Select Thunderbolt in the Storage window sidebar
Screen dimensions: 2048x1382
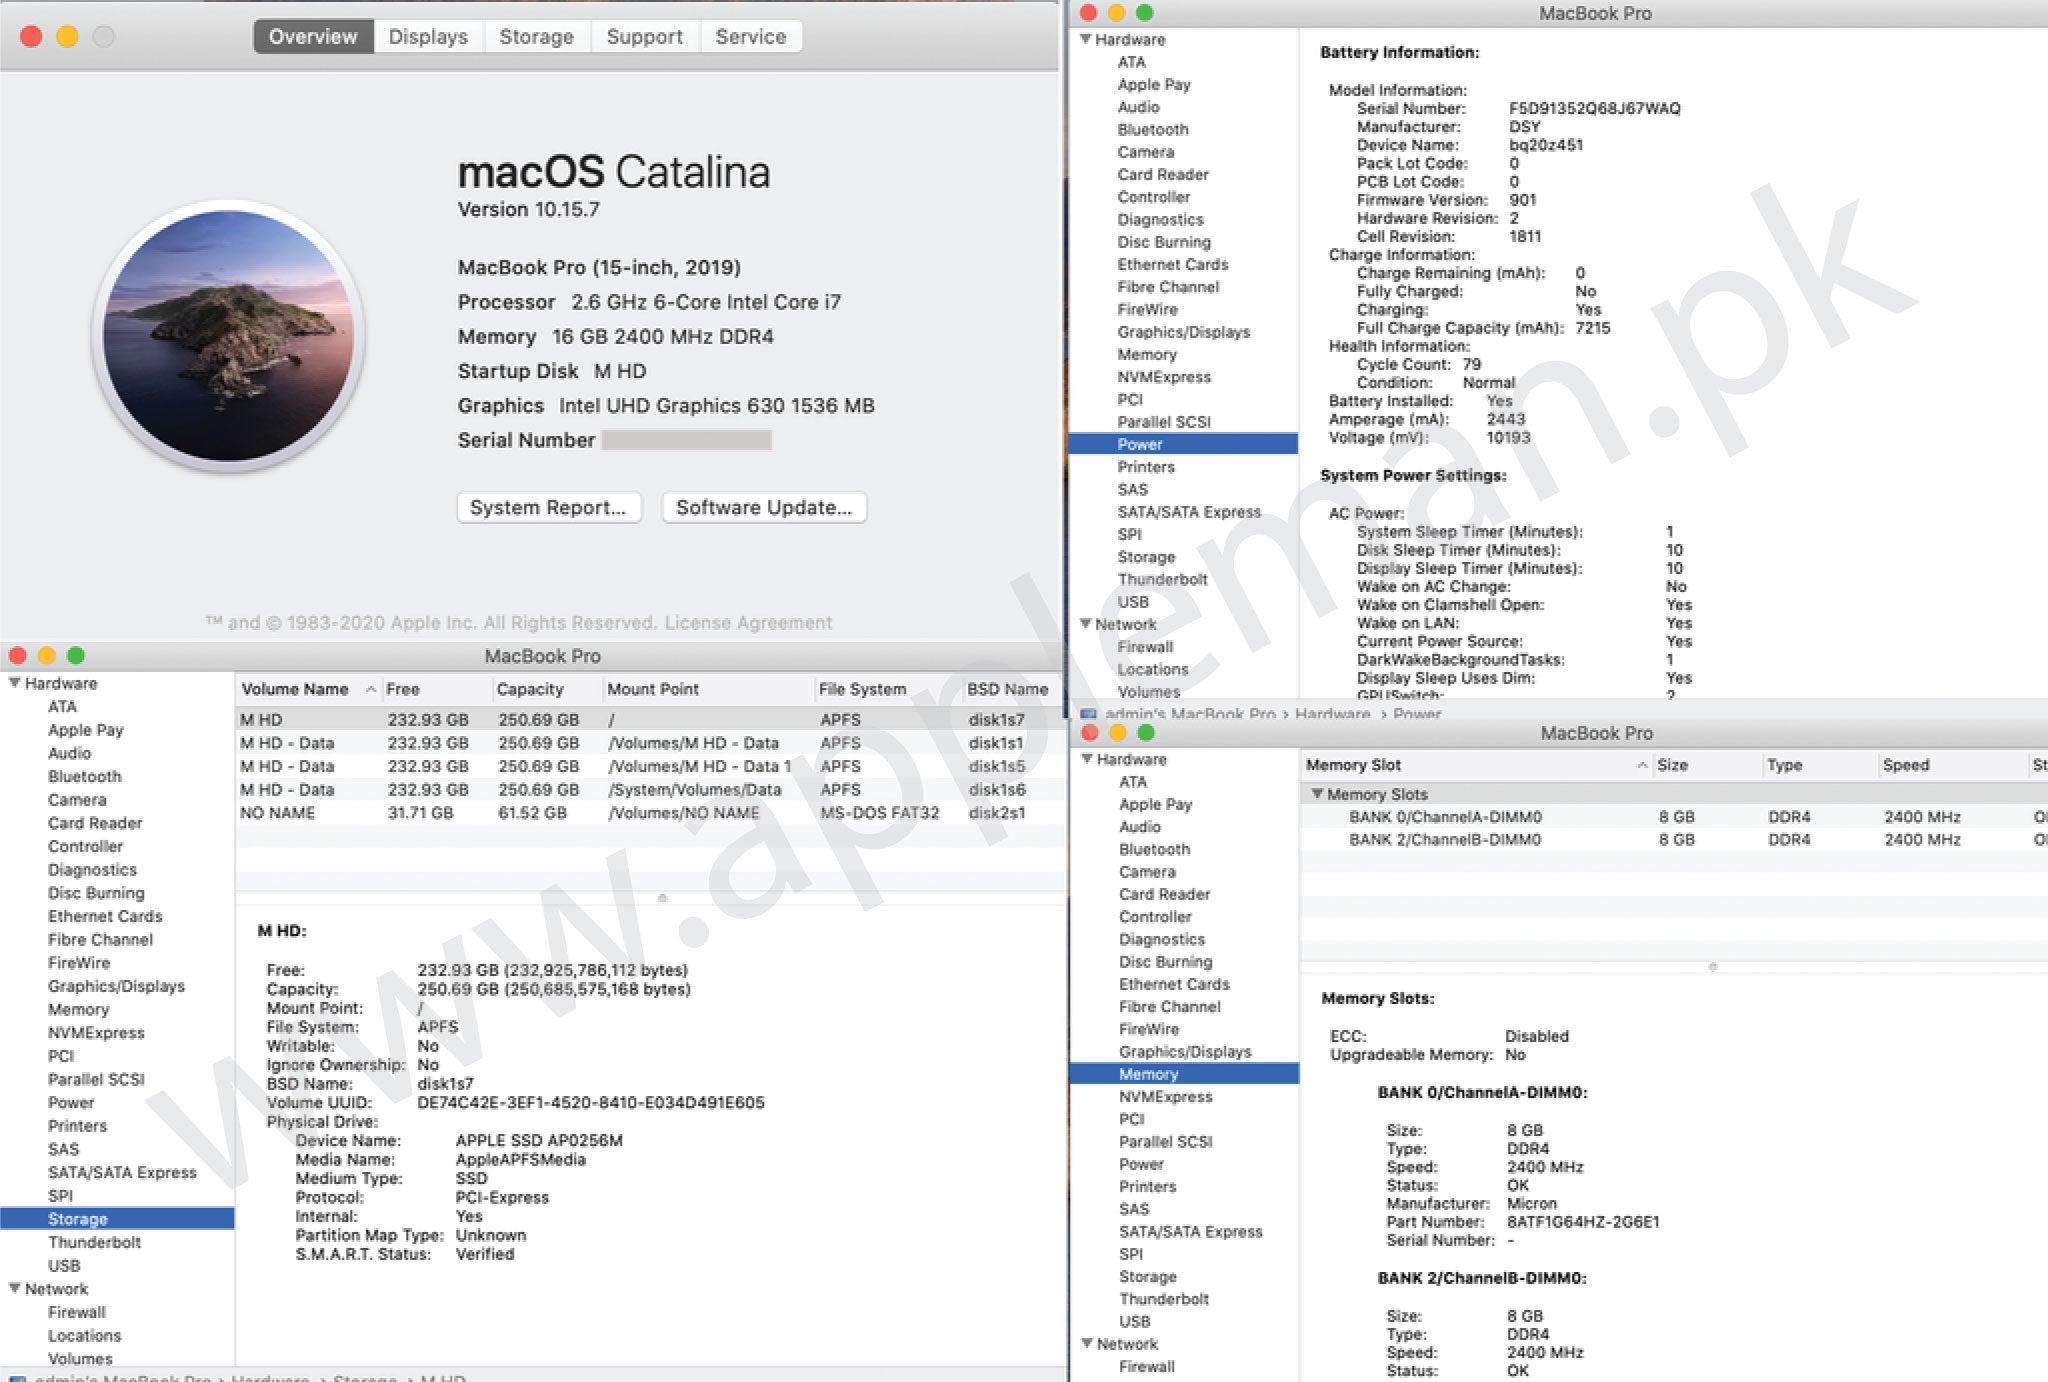click(94, 1242)
